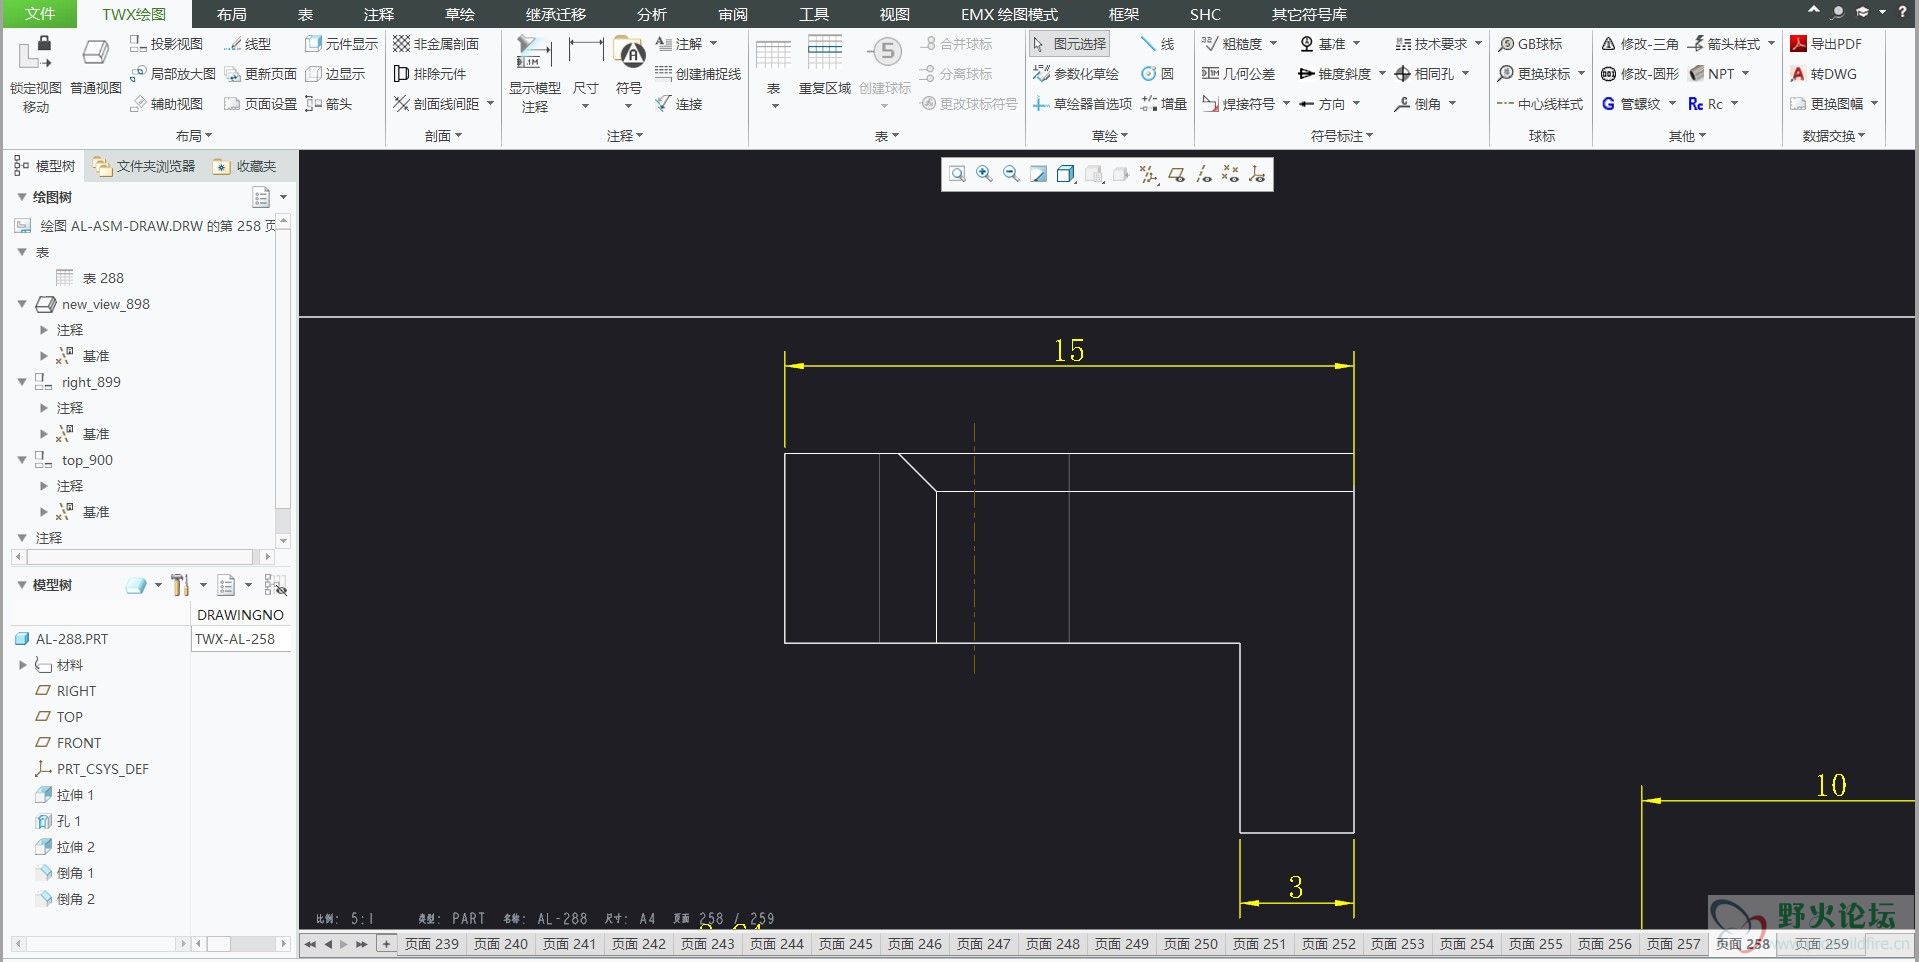Switch to the 布局 ribbon tab
The height and width of the screenshot is (962, 1919).
tap(231, 14)
